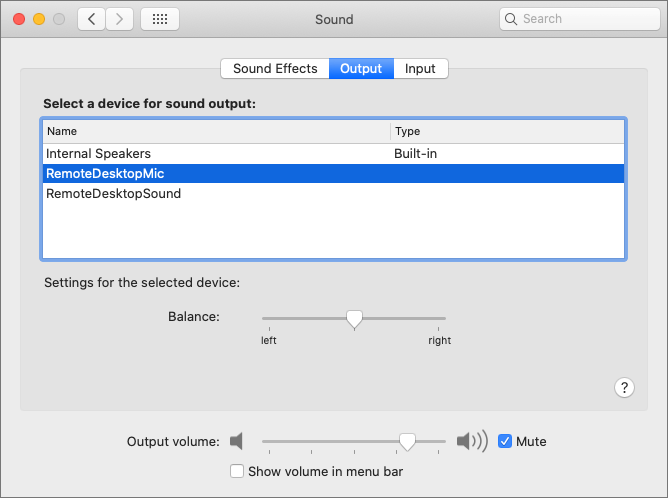
Task: Switch to the Sound Effects tab
Action: pos(275,68)
